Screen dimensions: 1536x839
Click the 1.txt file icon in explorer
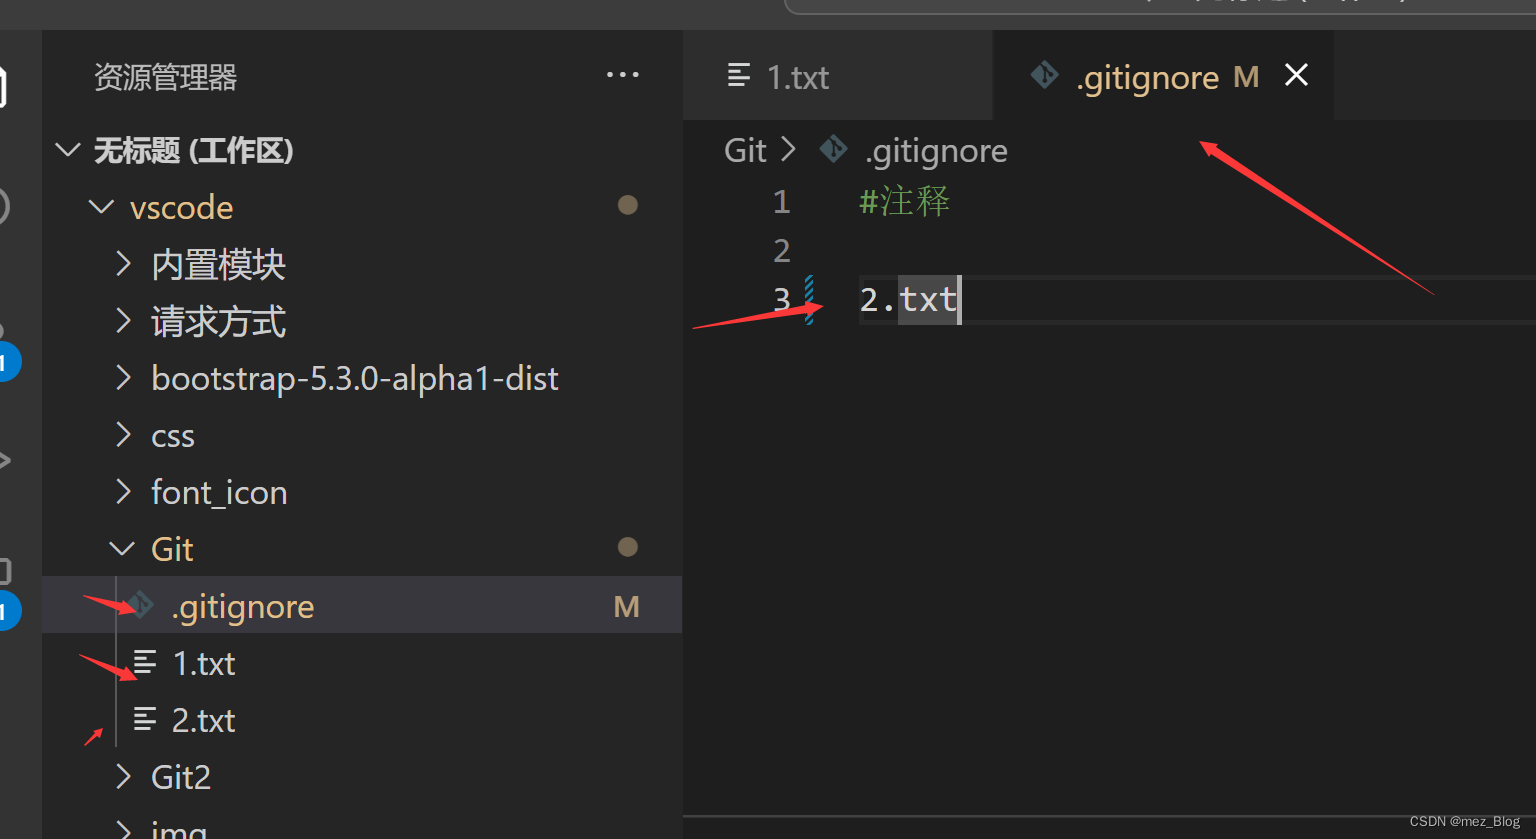(145, 662)
